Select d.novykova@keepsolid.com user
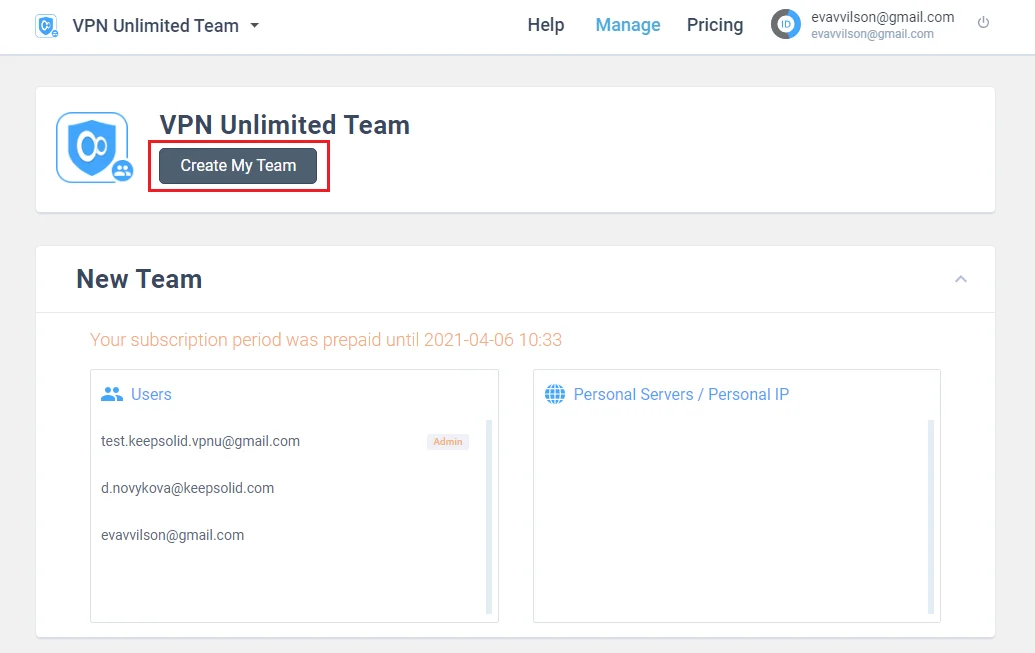 tap(187, 488)
